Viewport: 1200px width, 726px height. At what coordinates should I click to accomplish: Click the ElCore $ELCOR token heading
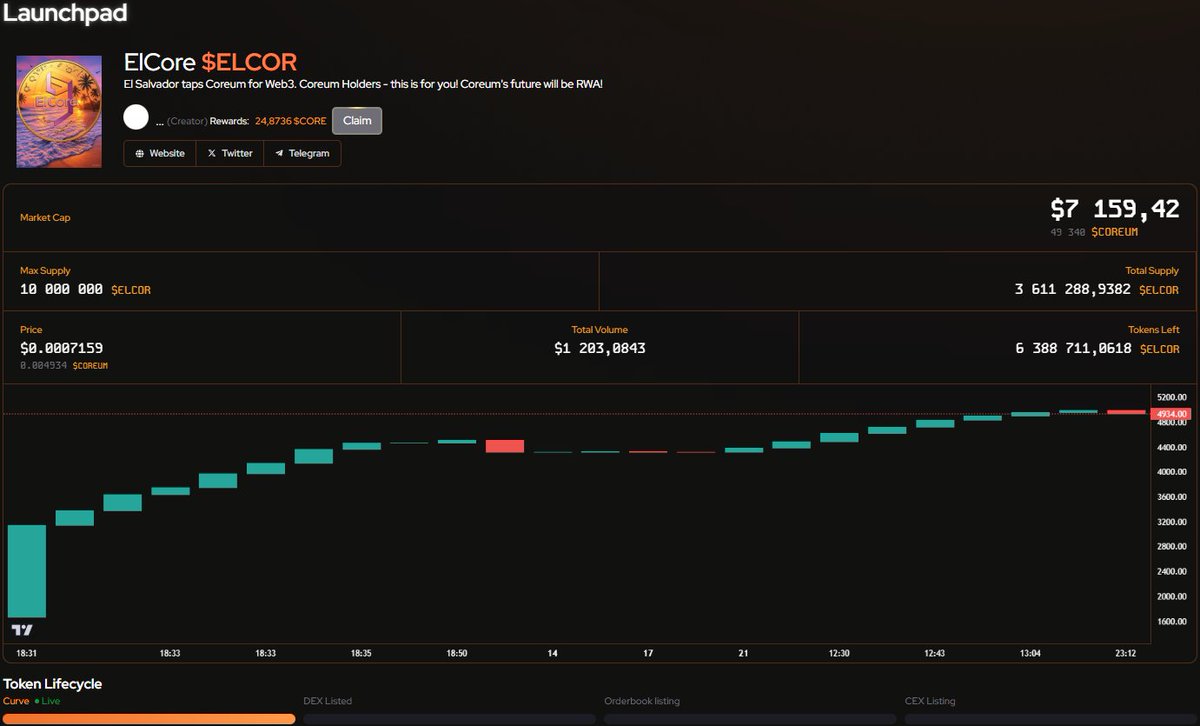[x=210, y=62]
